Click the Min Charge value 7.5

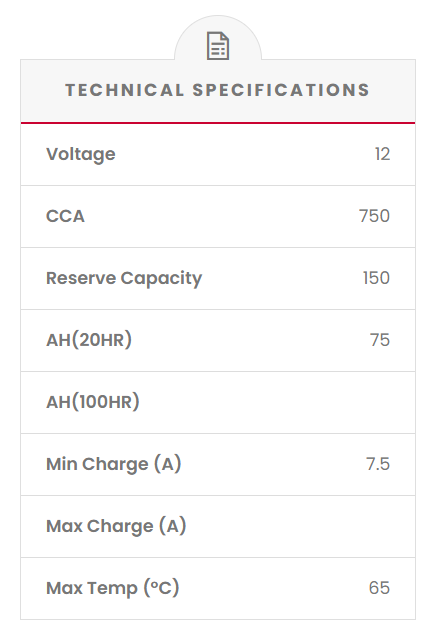[x=378, y=464]
